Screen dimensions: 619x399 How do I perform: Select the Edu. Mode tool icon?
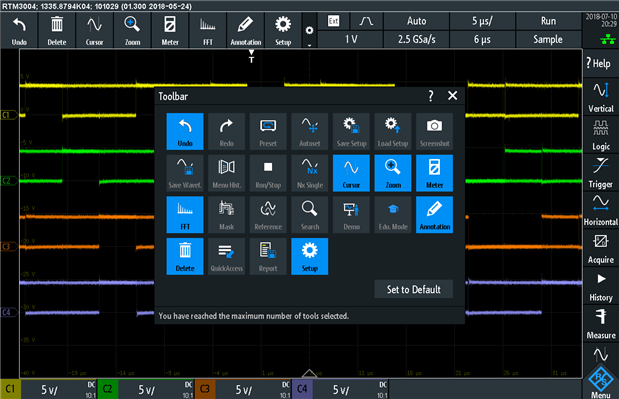pos(393,215)
